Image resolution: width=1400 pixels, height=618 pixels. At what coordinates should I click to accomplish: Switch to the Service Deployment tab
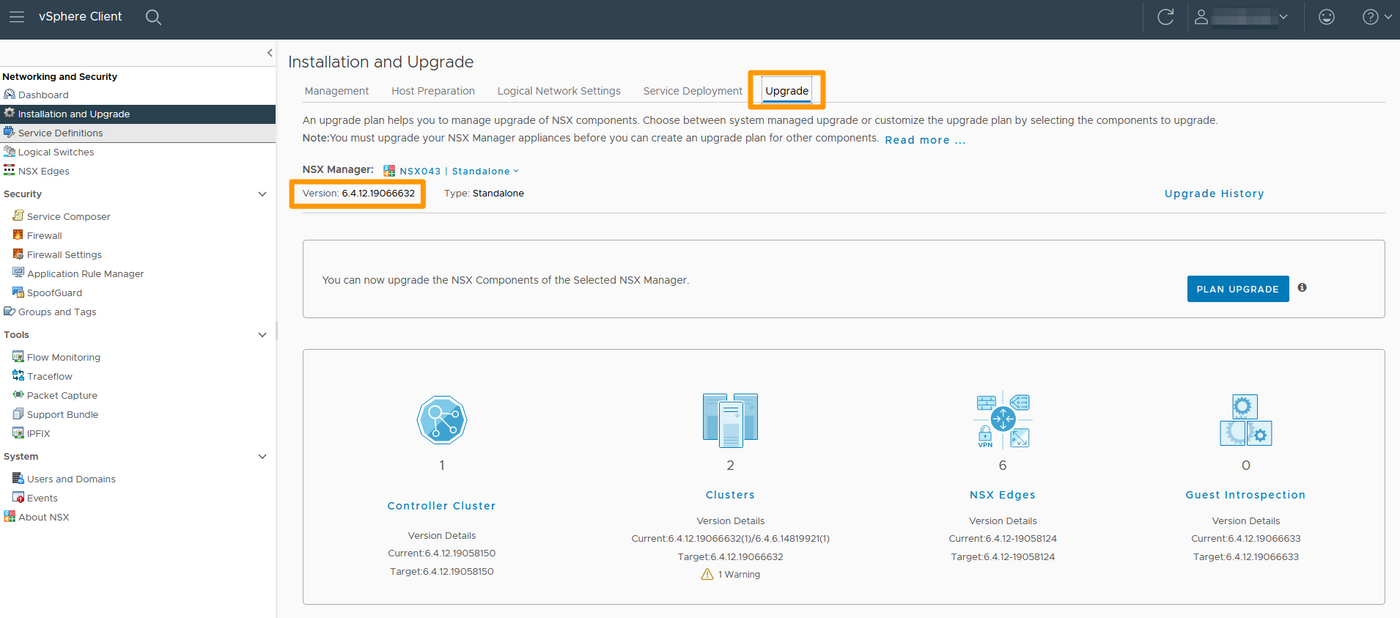click(x=692, y=90)
